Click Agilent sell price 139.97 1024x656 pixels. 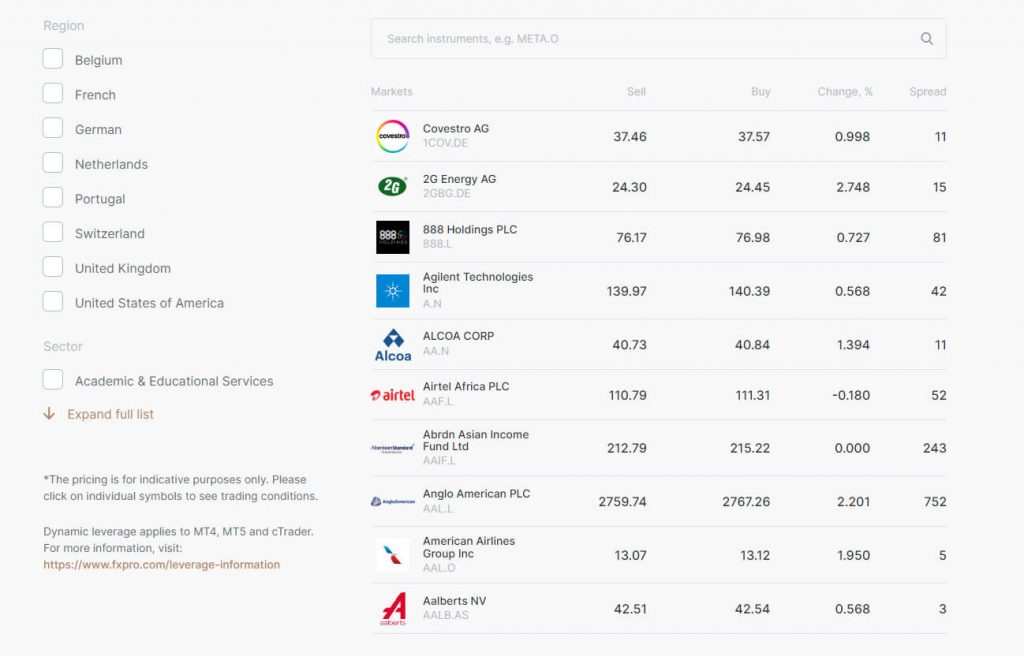coord(626,291)
